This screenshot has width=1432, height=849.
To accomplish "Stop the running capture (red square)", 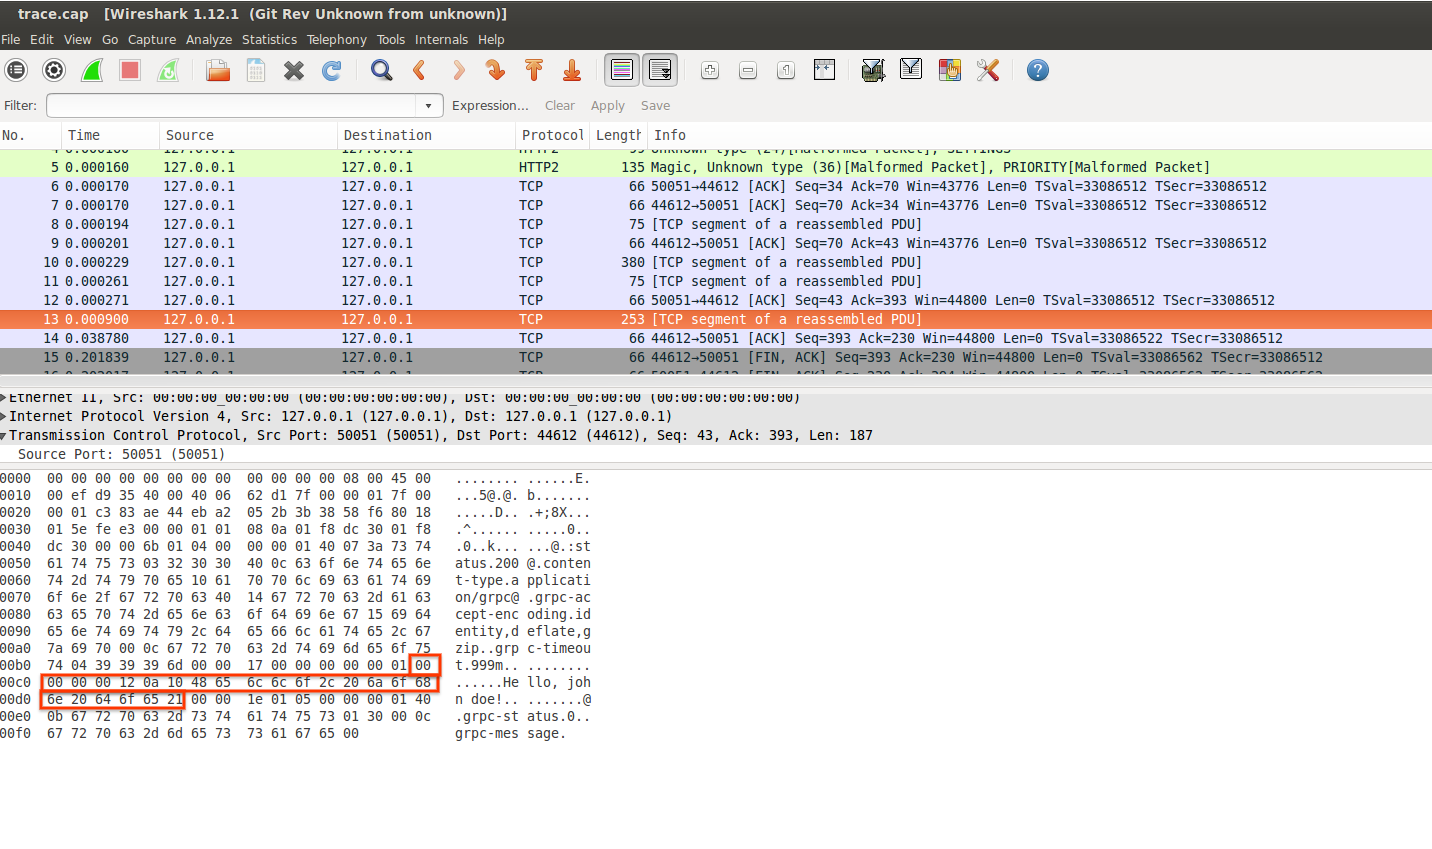I will [x=130, y=70].
